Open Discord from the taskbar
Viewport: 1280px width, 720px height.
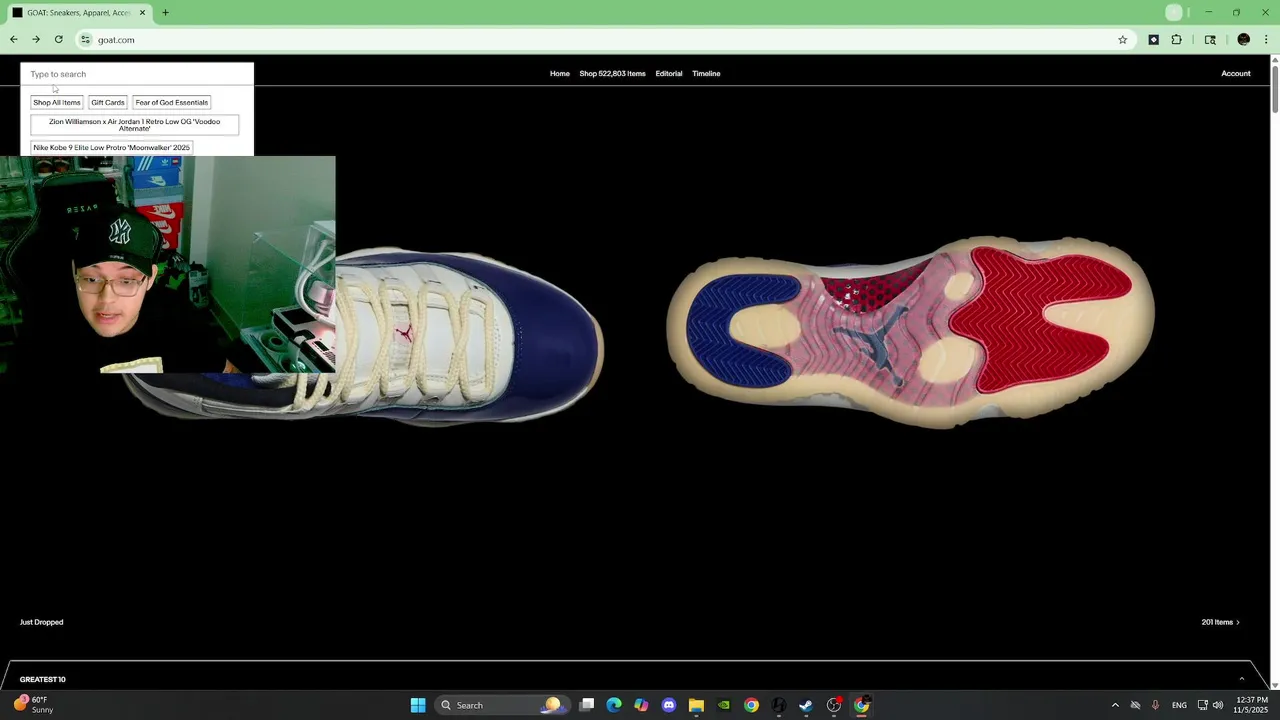tap(669, 705)
